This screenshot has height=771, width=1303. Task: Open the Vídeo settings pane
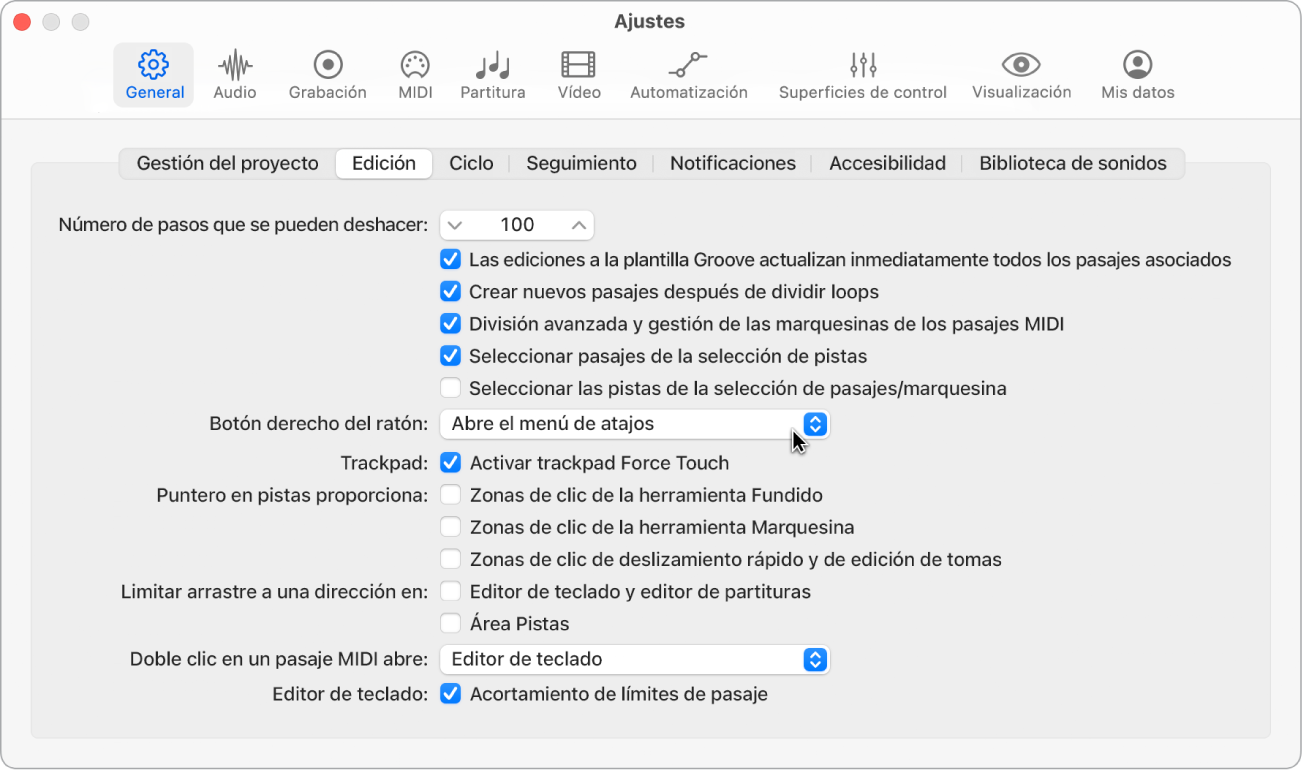[579, 75]
